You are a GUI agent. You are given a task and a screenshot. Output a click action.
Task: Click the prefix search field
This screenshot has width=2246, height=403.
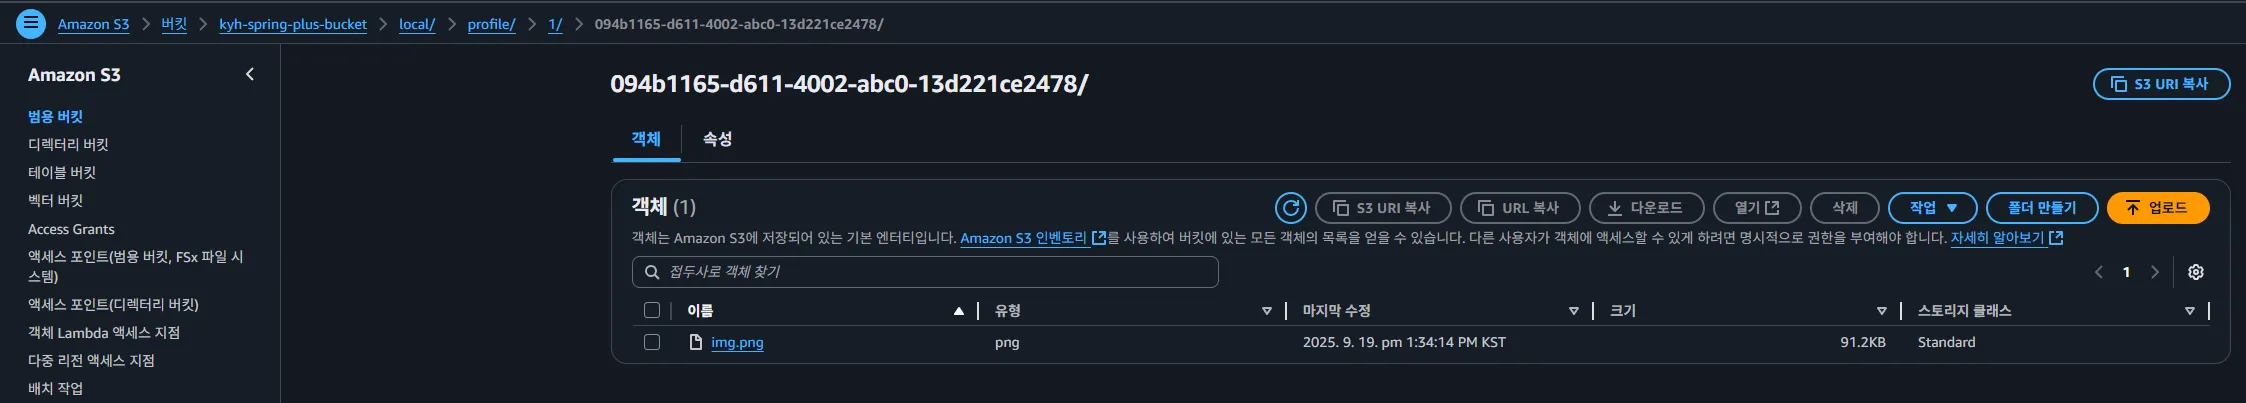click(x=925, y=272)
